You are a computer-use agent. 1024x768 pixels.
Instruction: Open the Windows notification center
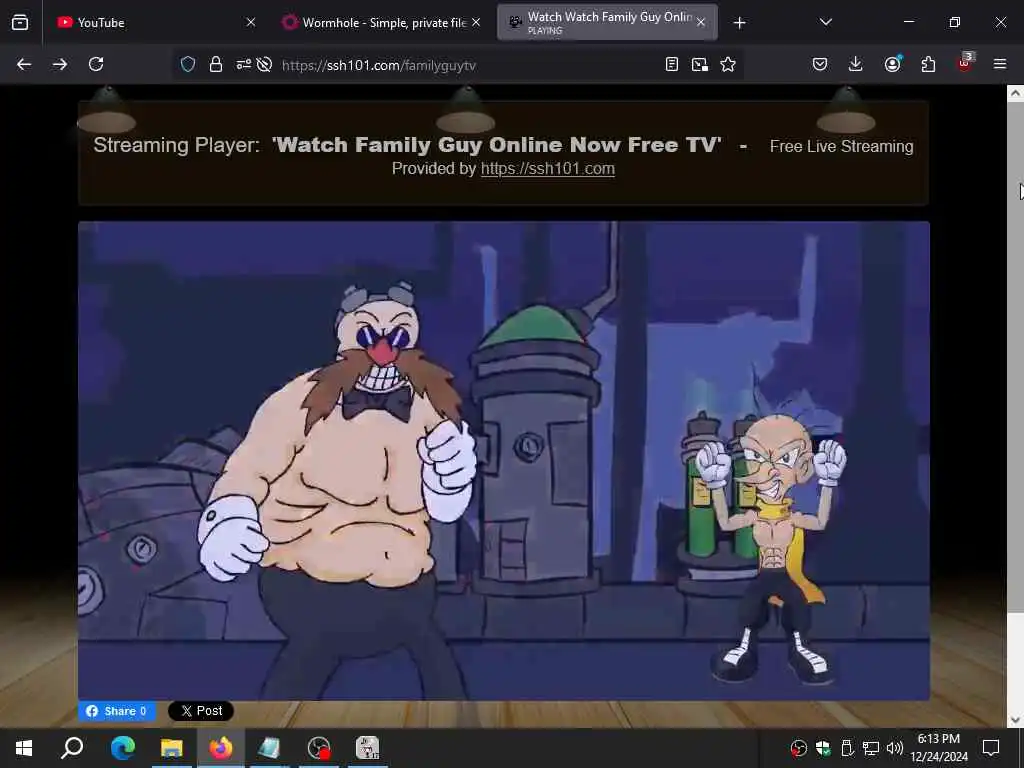991,748
